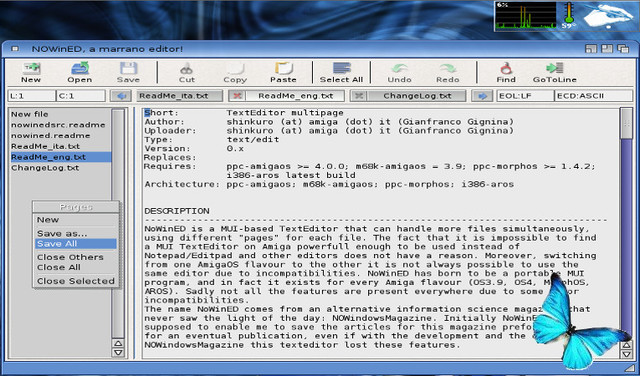Select nowined.readme in the pages list

pos(60,136)
